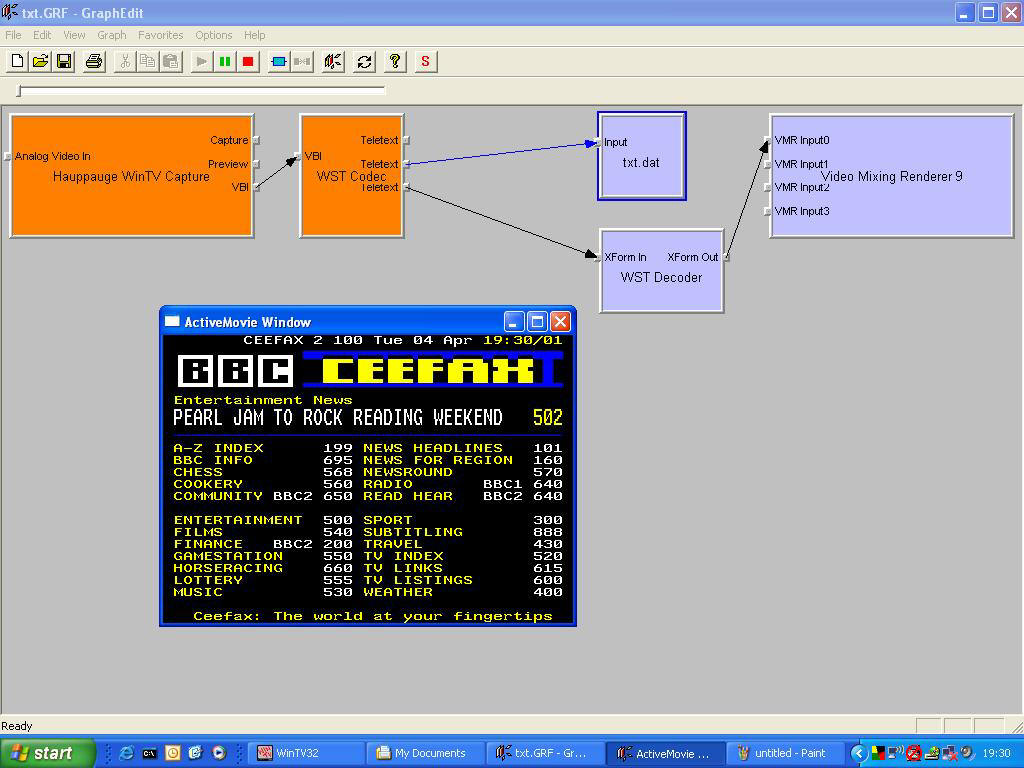Open the Edit menu
Viewport: 1024px width, 768px height.
coord(42,35)
